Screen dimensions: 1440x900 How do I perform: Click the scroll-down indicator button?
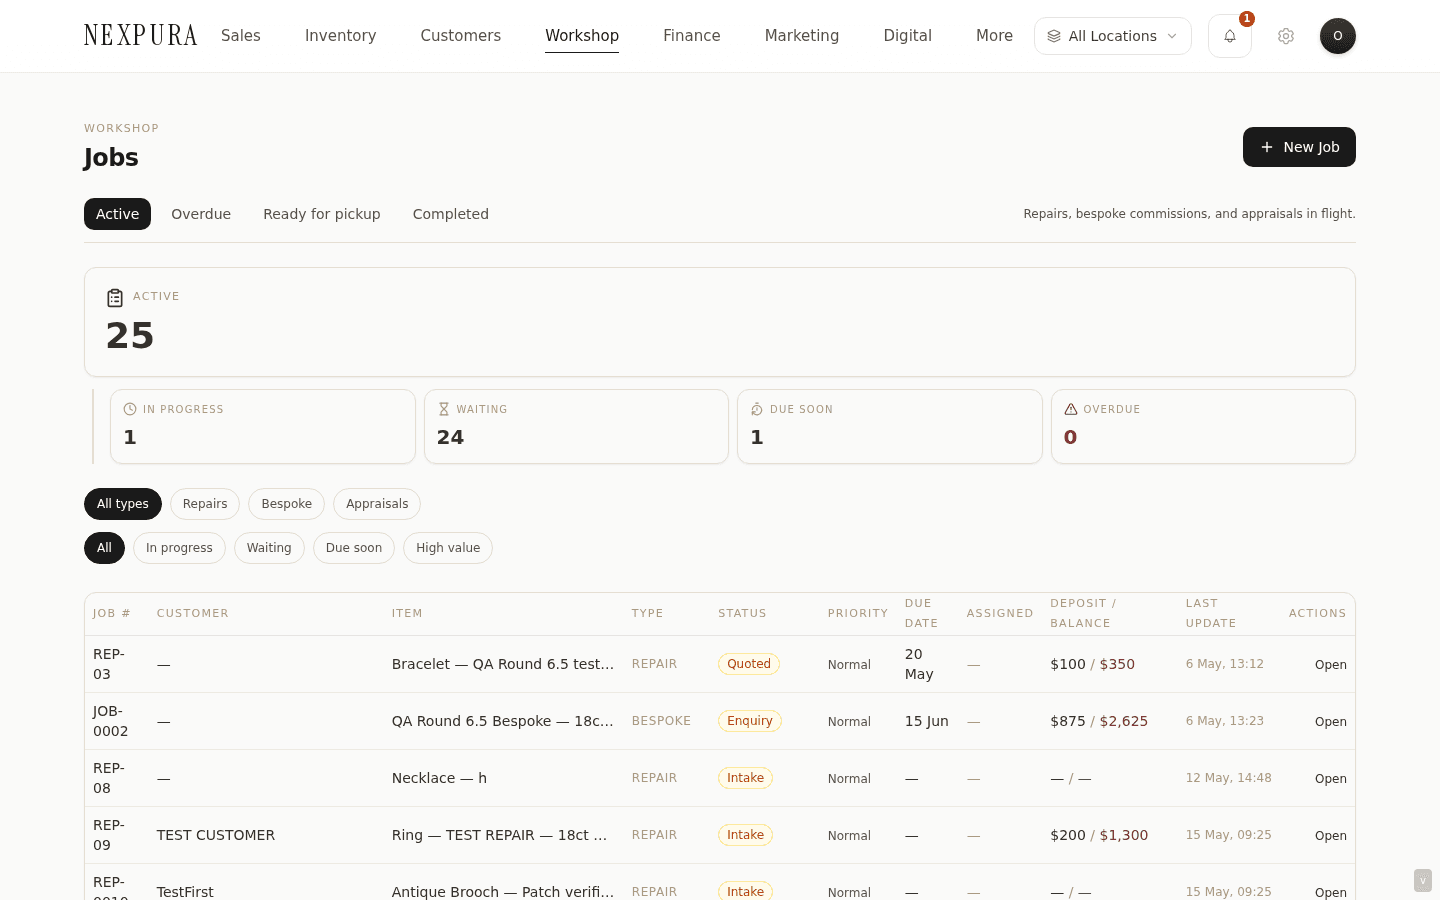point(1423,881)
